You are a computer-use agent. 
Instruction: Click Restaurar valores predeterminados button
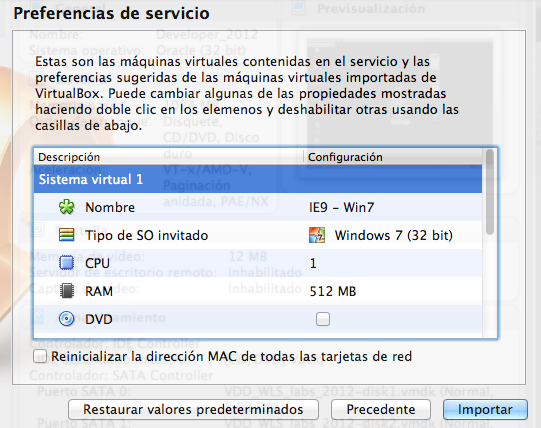click(193, 409)
